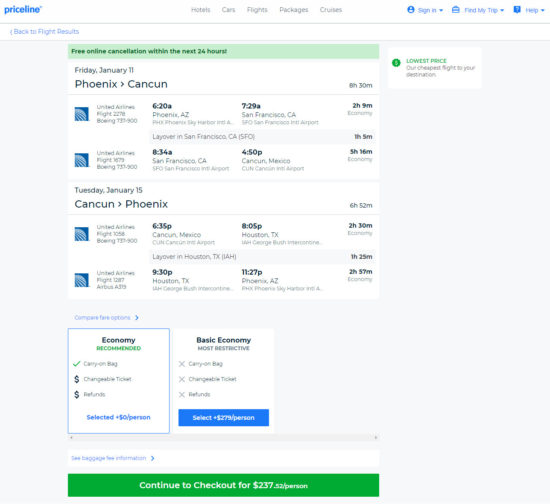Screen dimensions: 550x504
Task: Click United logo for Flight 1058
Action: (81, 234)
